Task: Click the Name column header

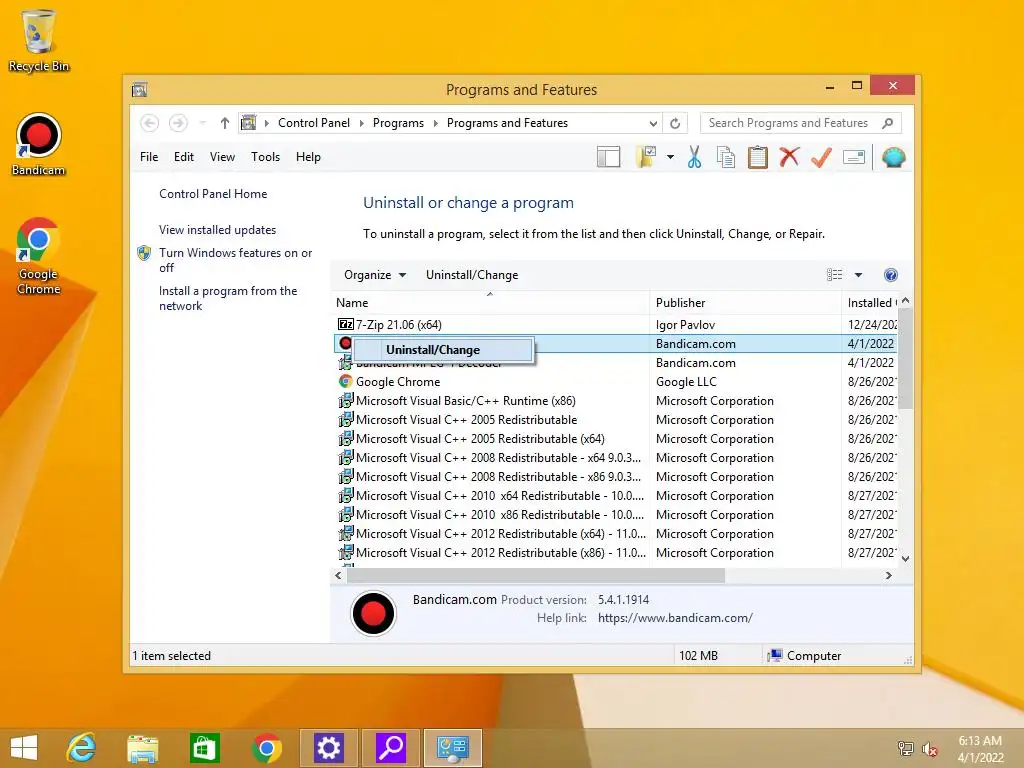Action: (491, 302)
